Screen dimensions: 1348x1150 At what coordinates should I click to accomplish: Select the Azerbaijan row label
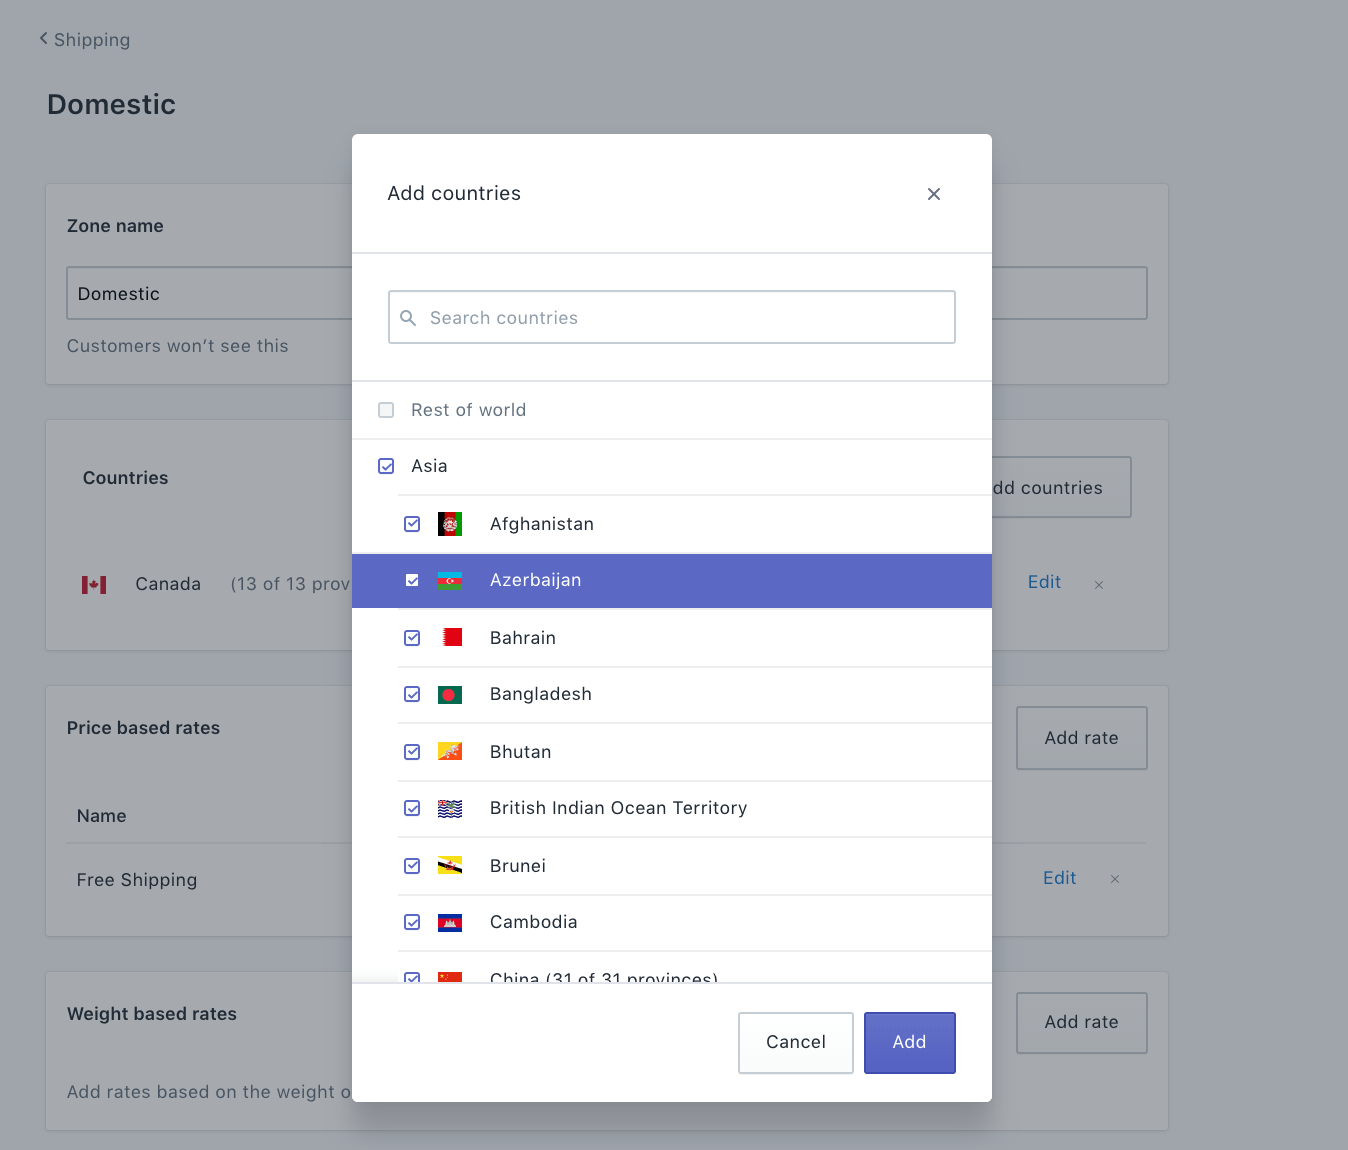pyautogui.click(x=535, y=581)
